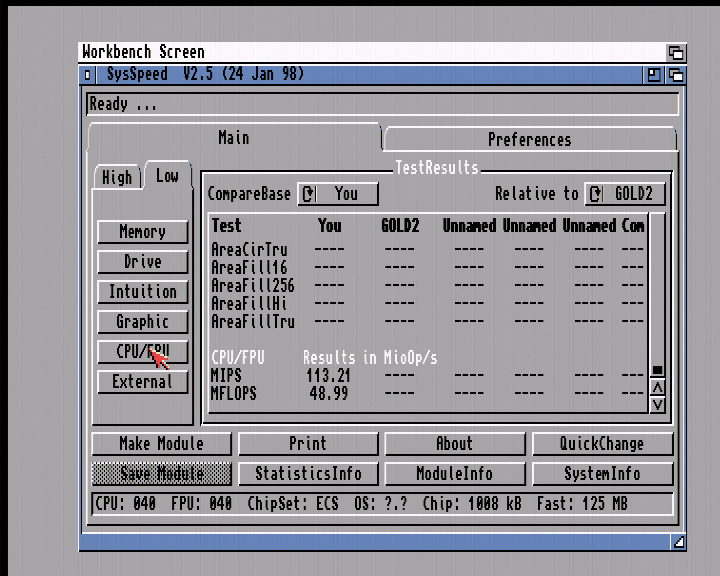Click the Workbench Screen depth gadget
This screenshot has height=576, width=720.
click(676, 52)
